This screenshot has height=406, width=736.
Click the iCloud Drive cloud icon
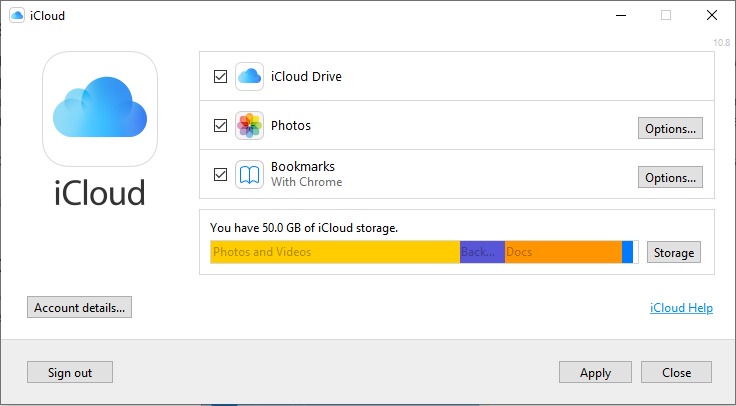point(249,76)
